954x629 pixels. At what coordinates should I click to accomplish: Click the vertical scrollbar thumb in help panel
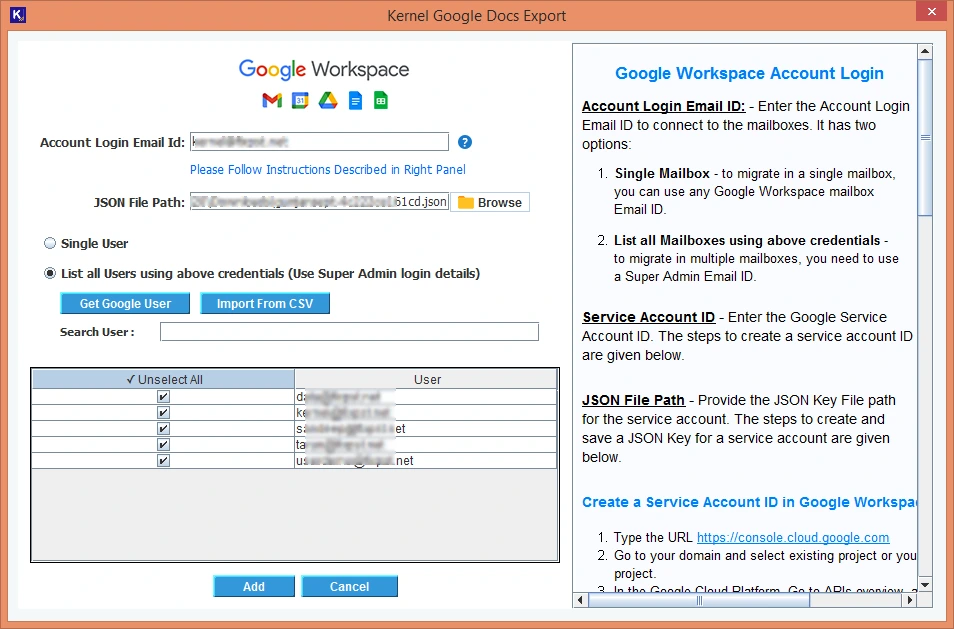[925, 137]
